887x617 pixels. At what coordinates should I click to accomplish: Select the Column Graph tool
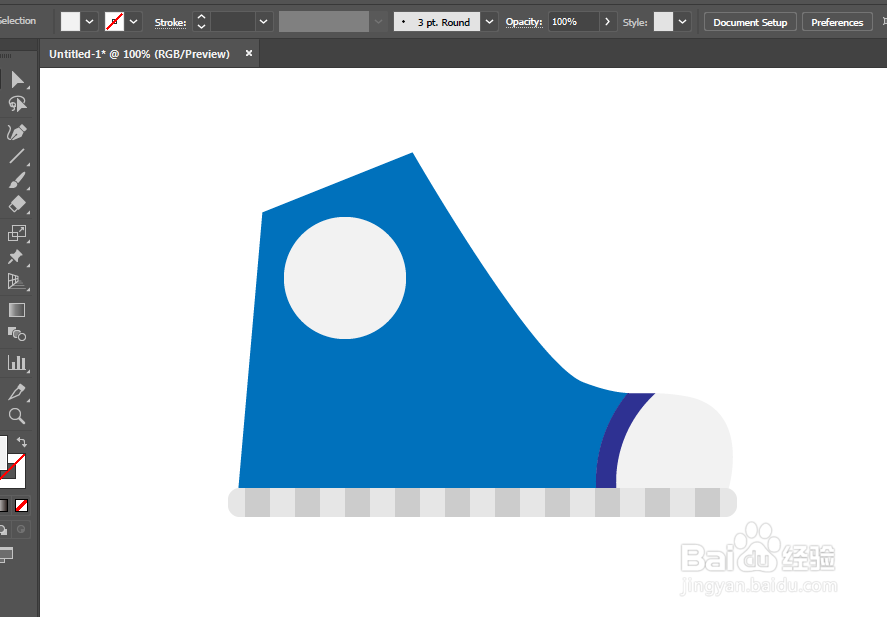pos(17,363)
